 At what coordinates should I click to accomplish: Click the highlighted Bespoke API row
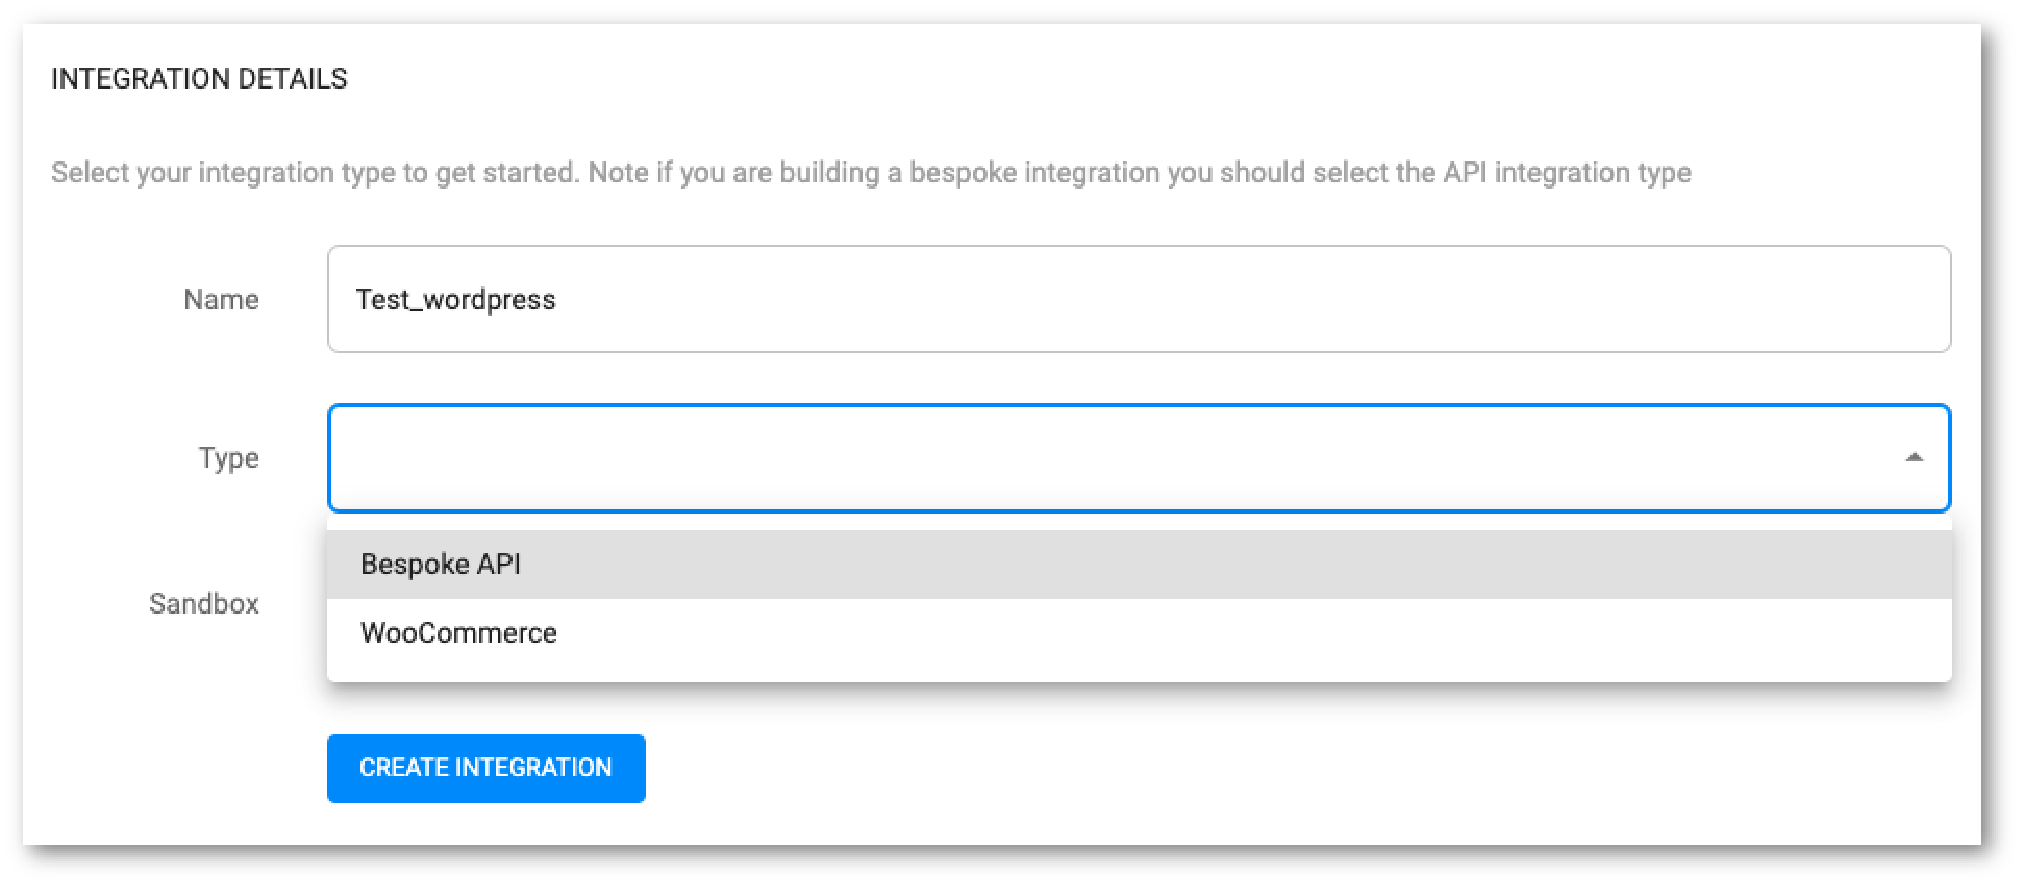[1139, 564]
